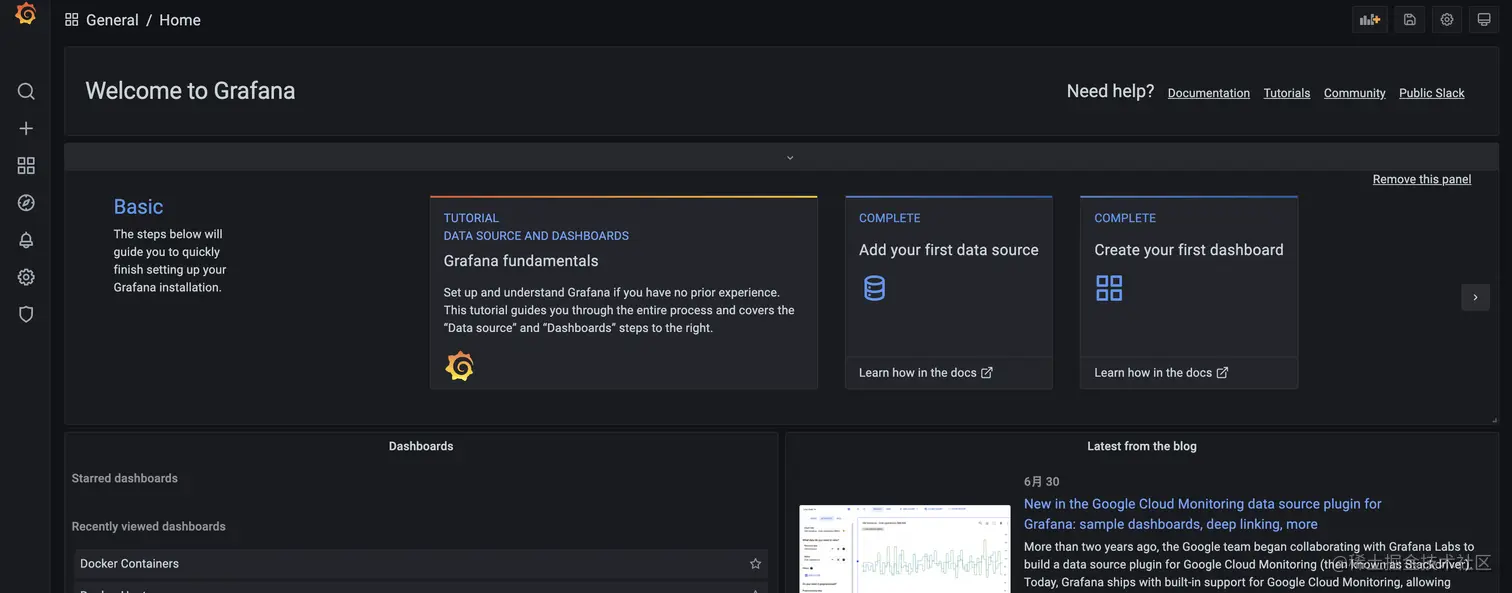This screenshot has height=593, width=1512.
Task: Open the Google Cloud Monitoring blog post title
Action: click(1203, 514)
